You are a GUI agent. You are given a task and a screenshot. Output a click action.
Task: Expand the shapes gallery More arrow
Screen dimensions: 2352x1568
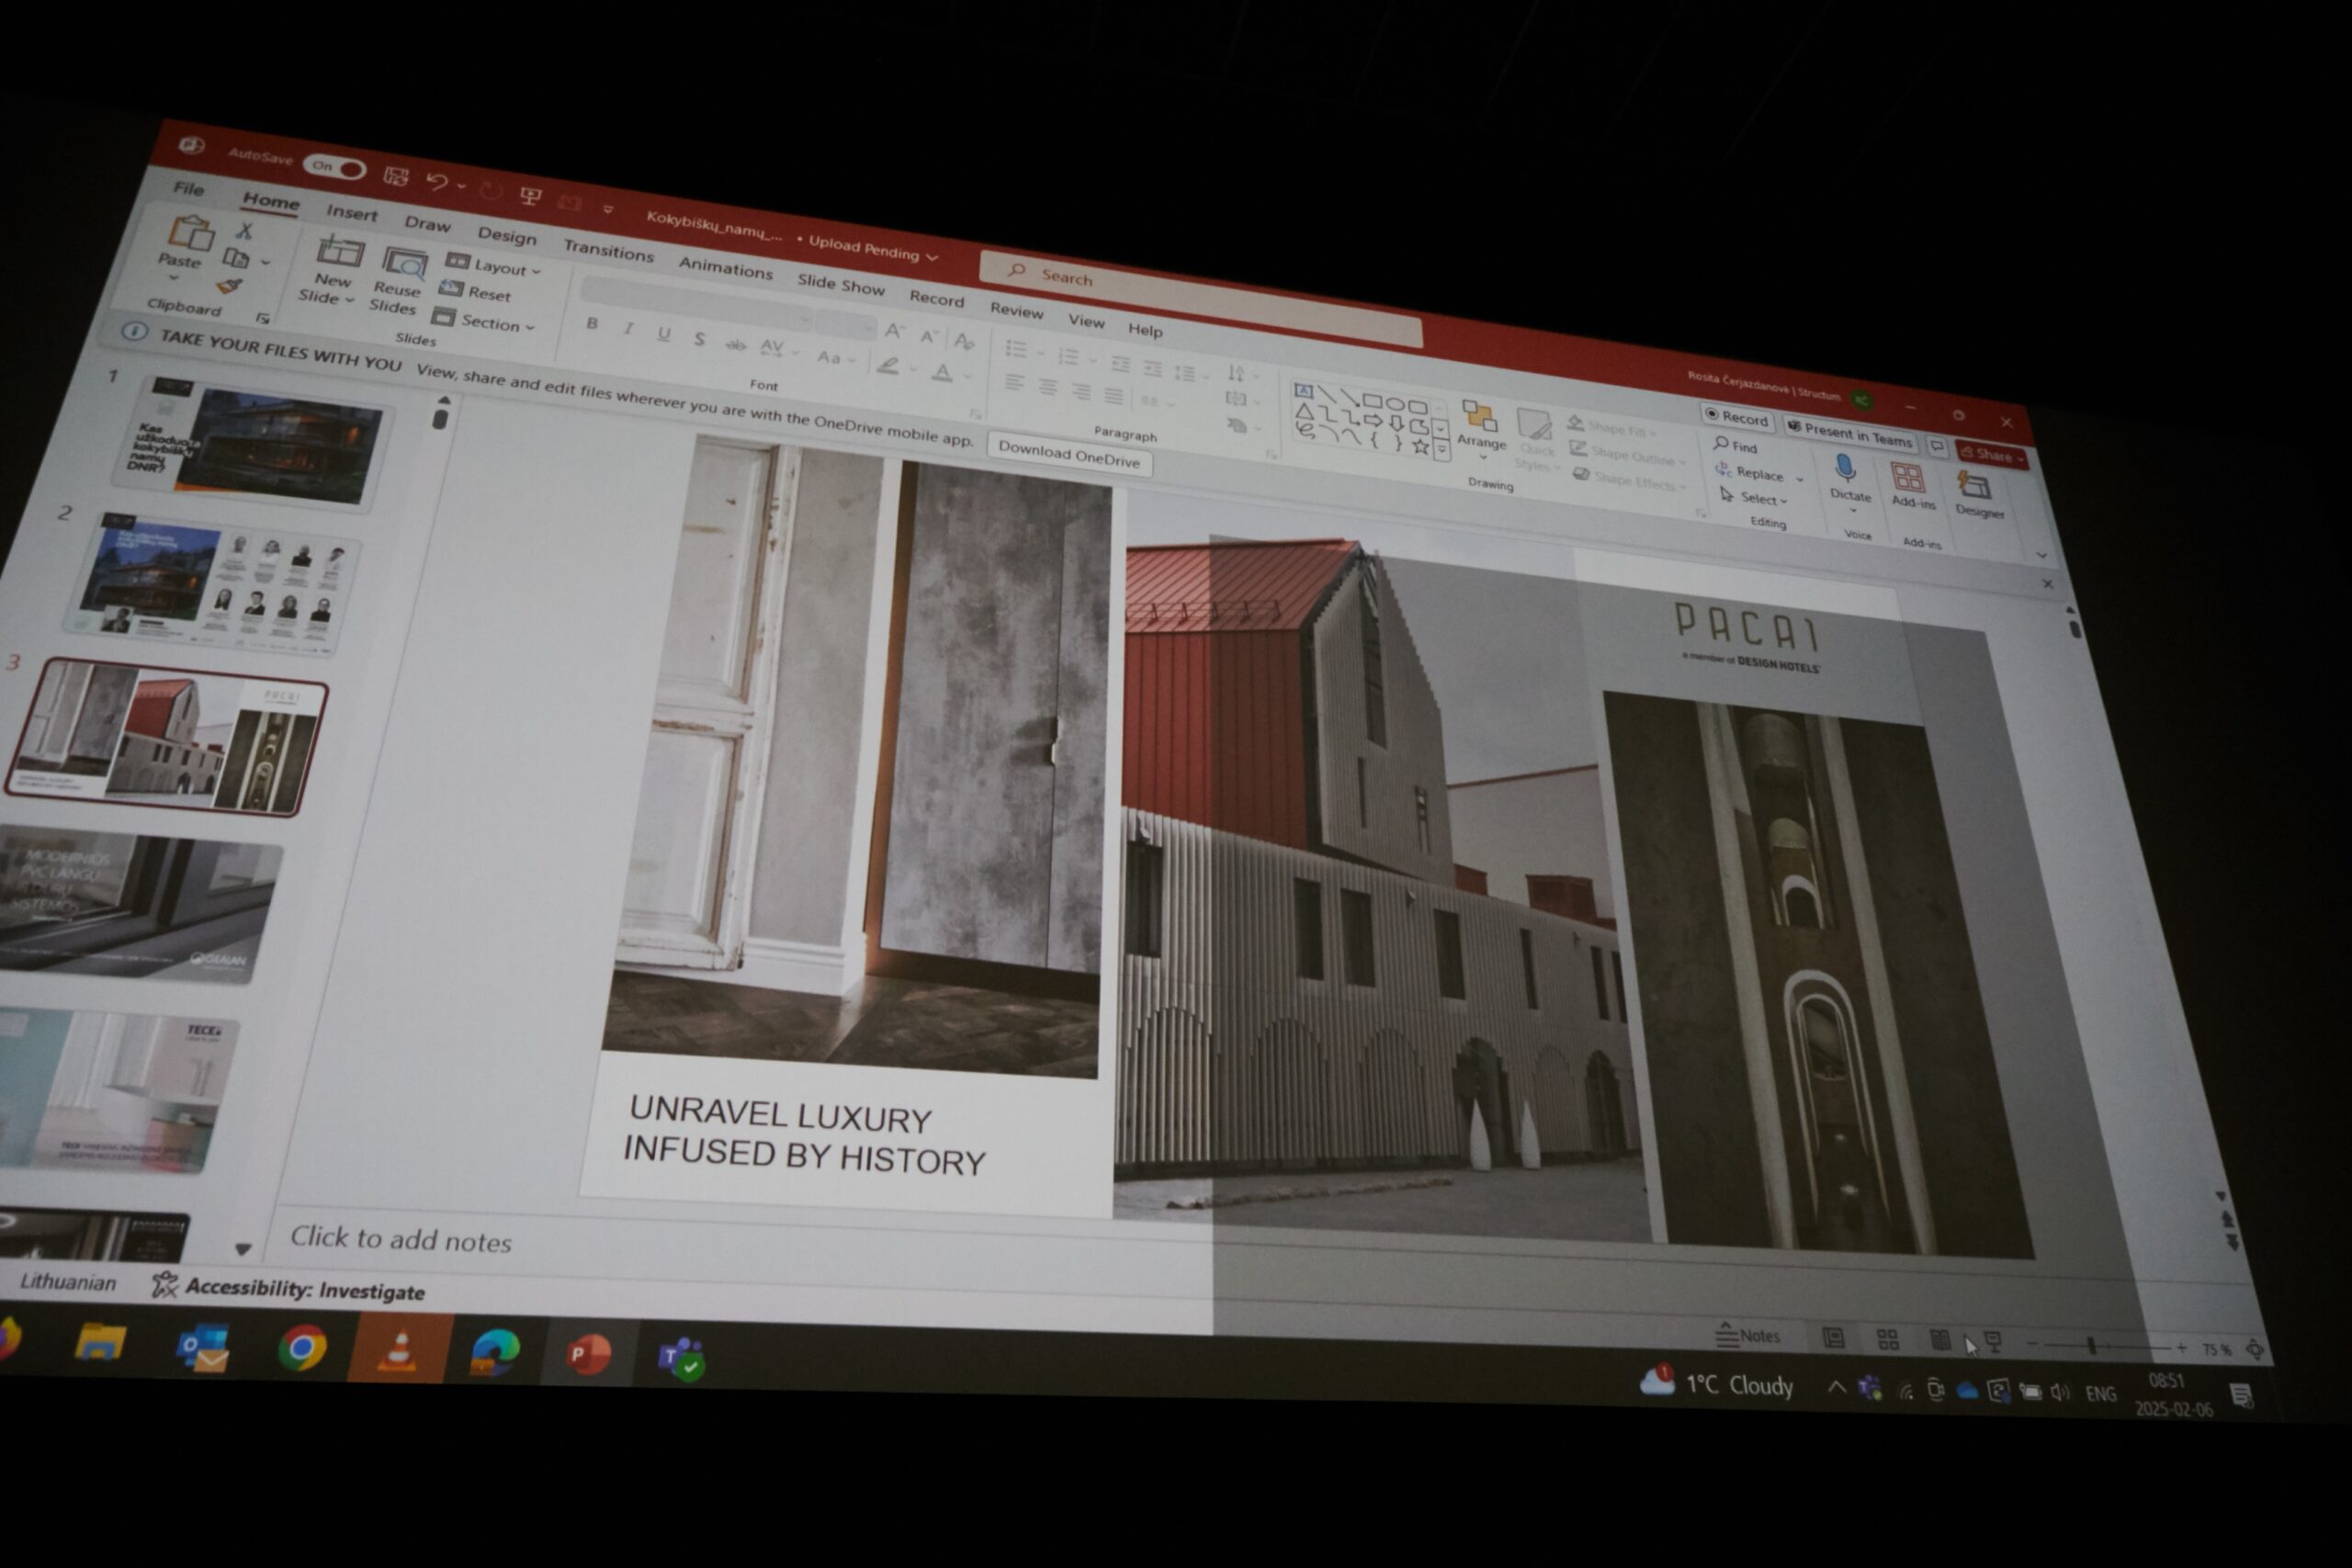pyautogui.click(x=1441, y=451)
